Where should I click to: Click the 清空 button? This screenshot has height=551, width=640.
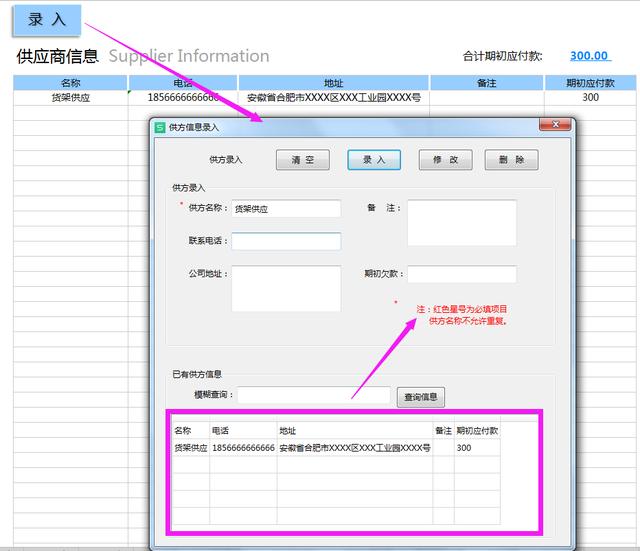coord(302,160)
